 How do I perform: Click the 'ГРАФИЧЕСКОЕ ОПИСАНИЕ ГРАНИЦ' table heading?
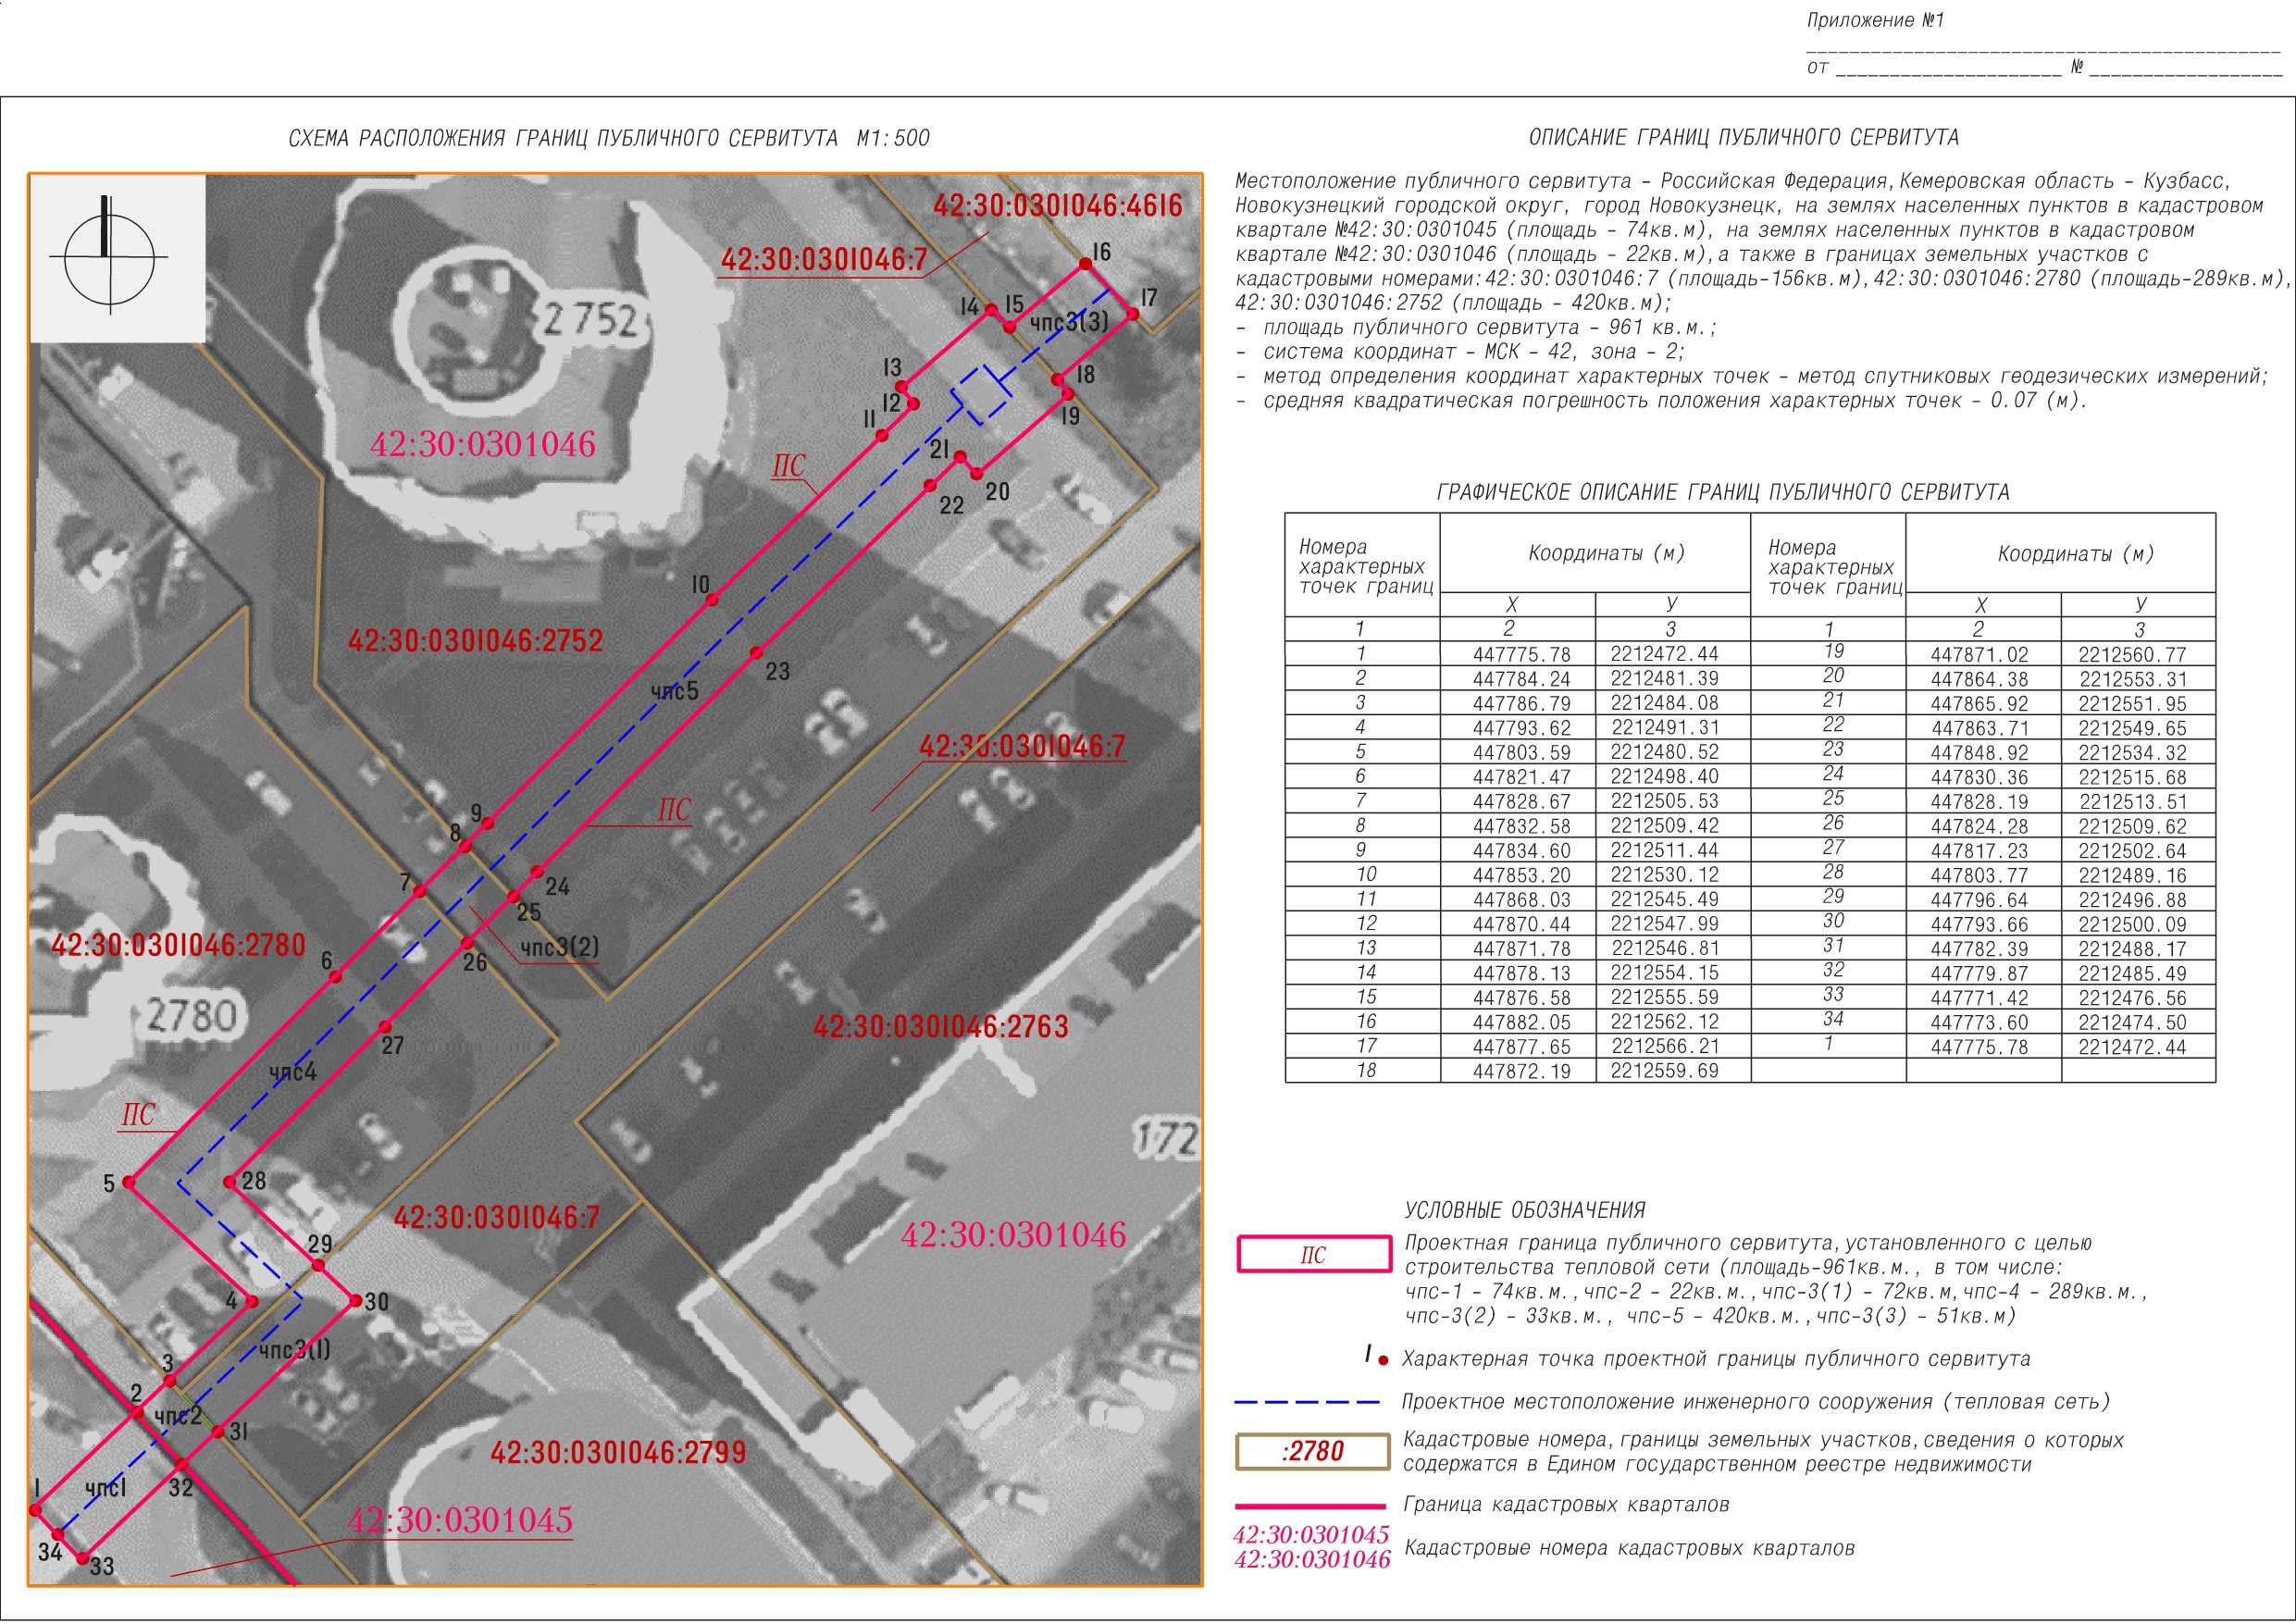1722,492
